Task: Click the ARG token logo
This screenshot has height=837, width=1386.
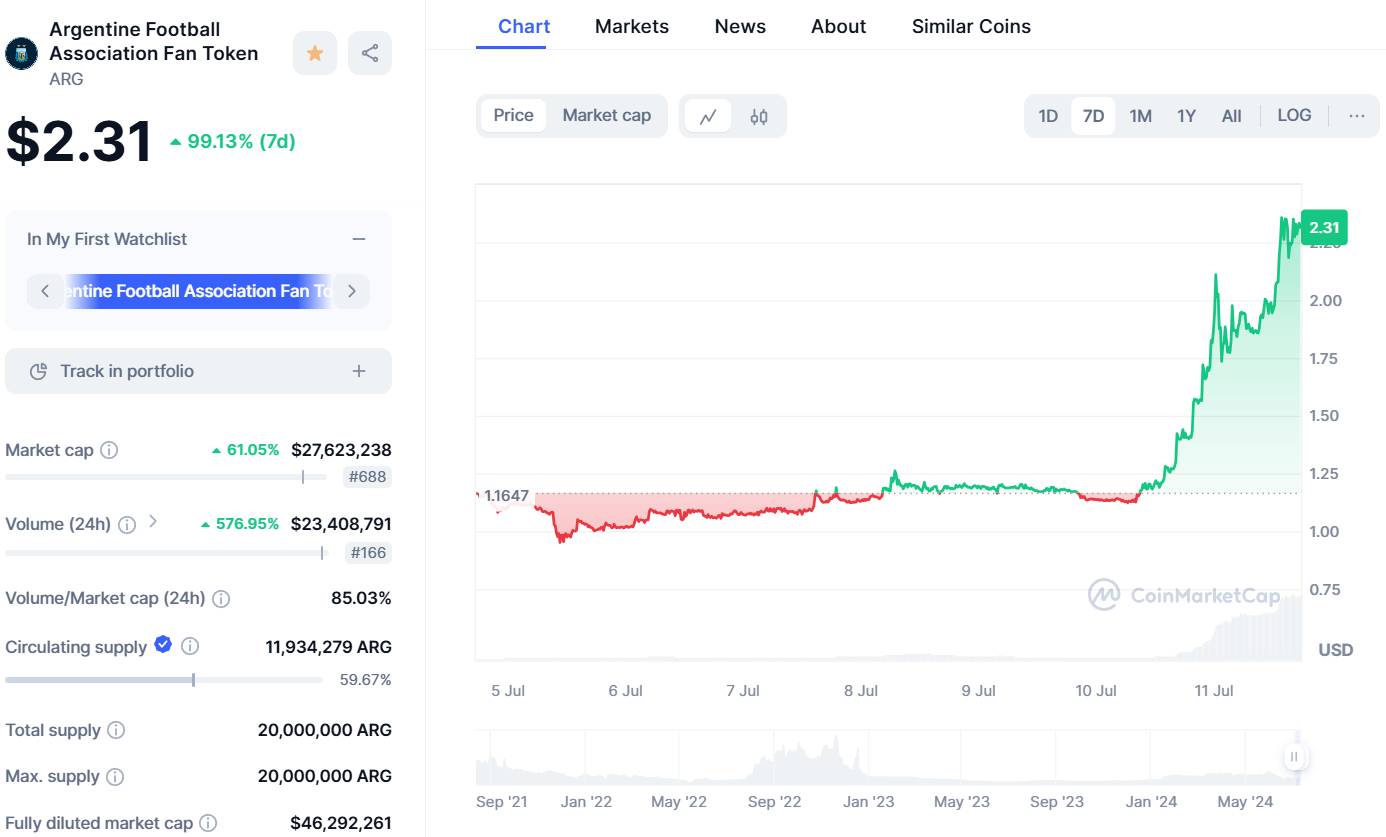Action: [21, 53]
